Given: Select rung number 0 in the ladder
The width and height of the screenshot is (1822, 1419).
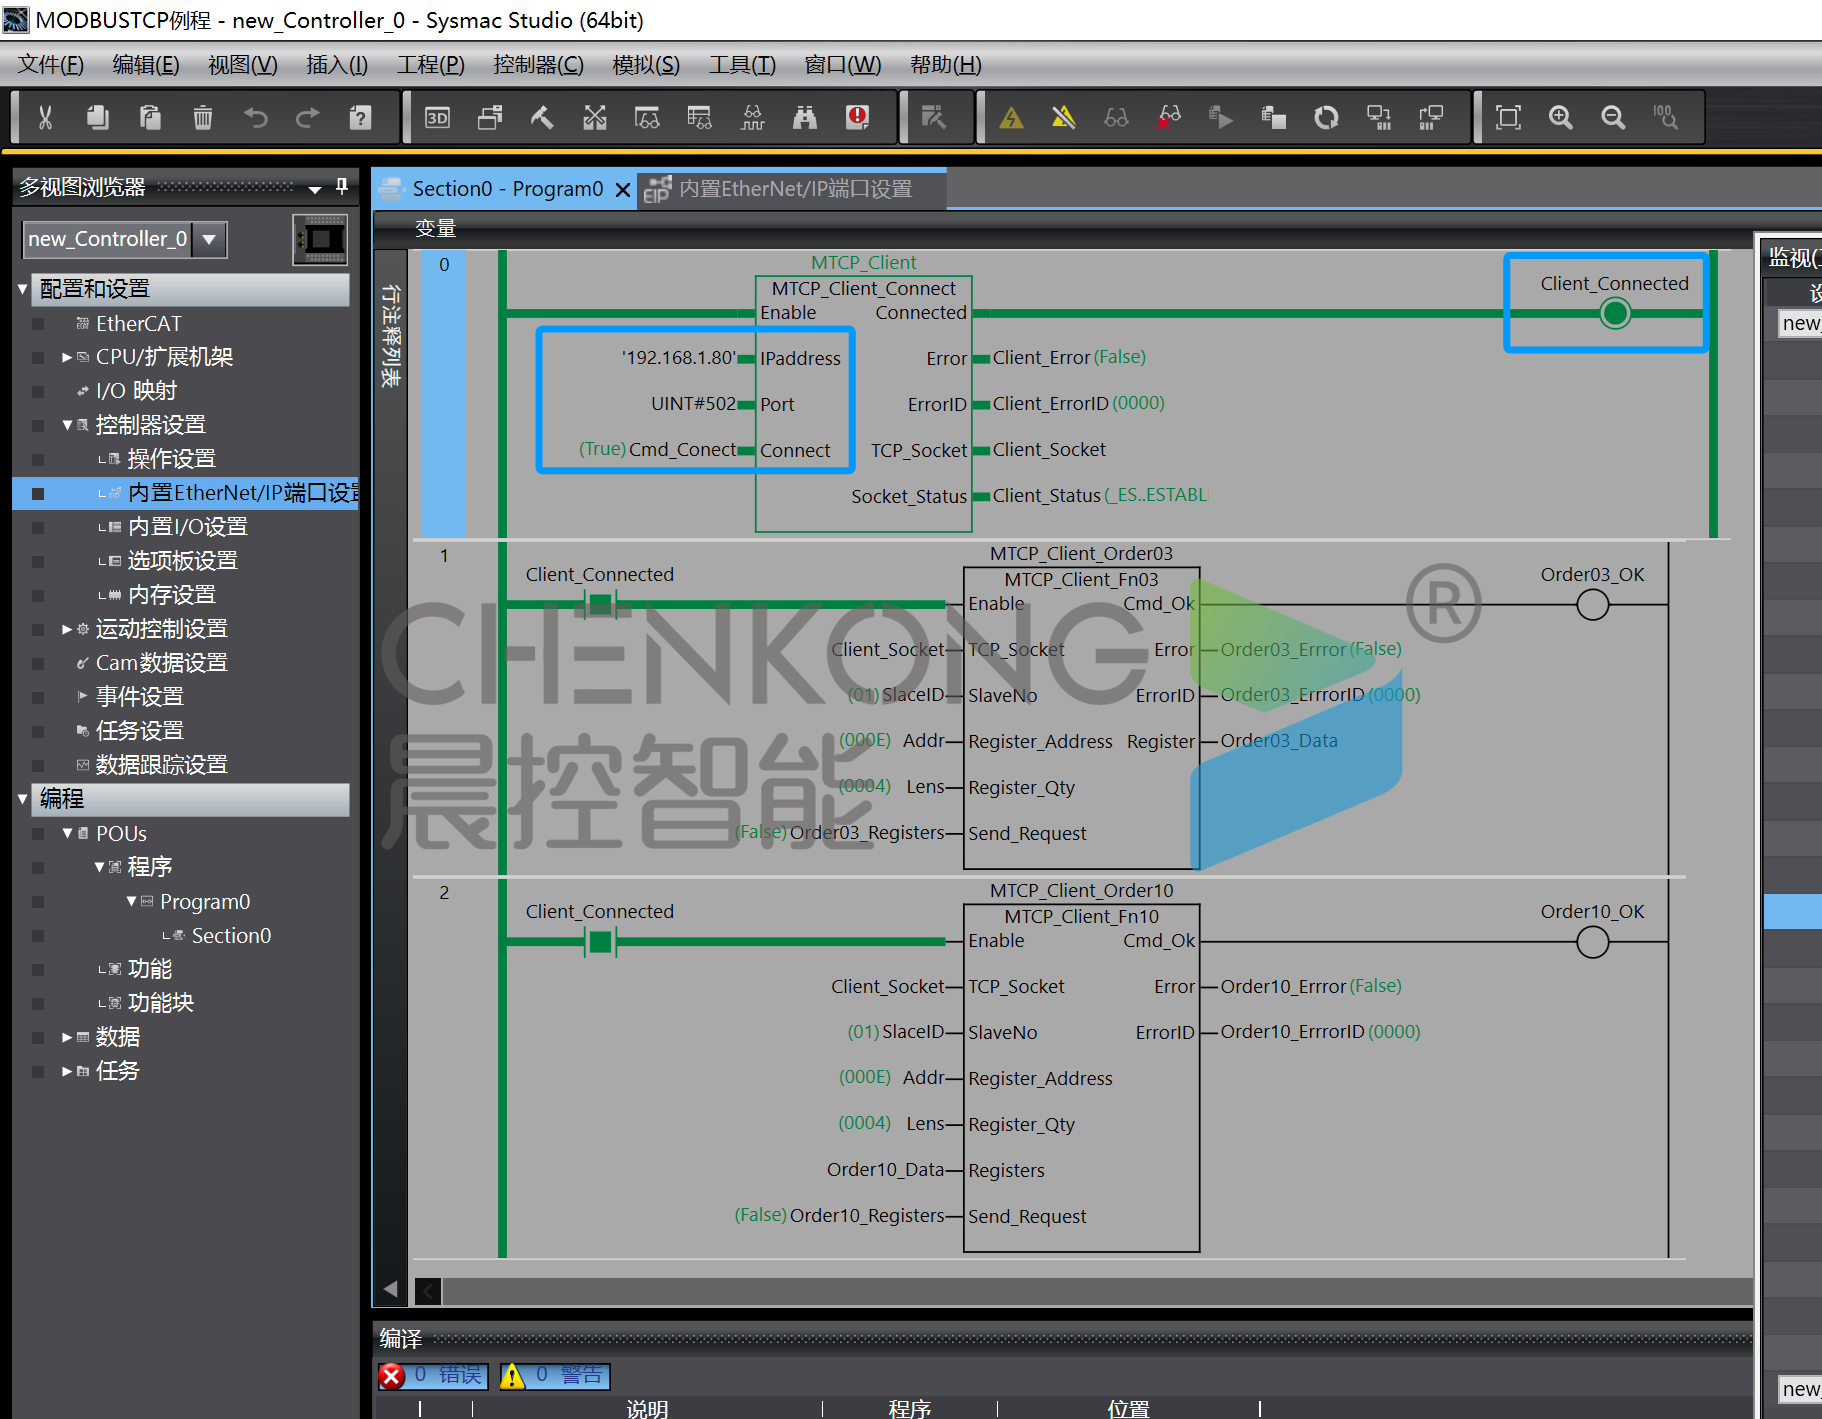Looking at the screenshot, I should 444,264.
